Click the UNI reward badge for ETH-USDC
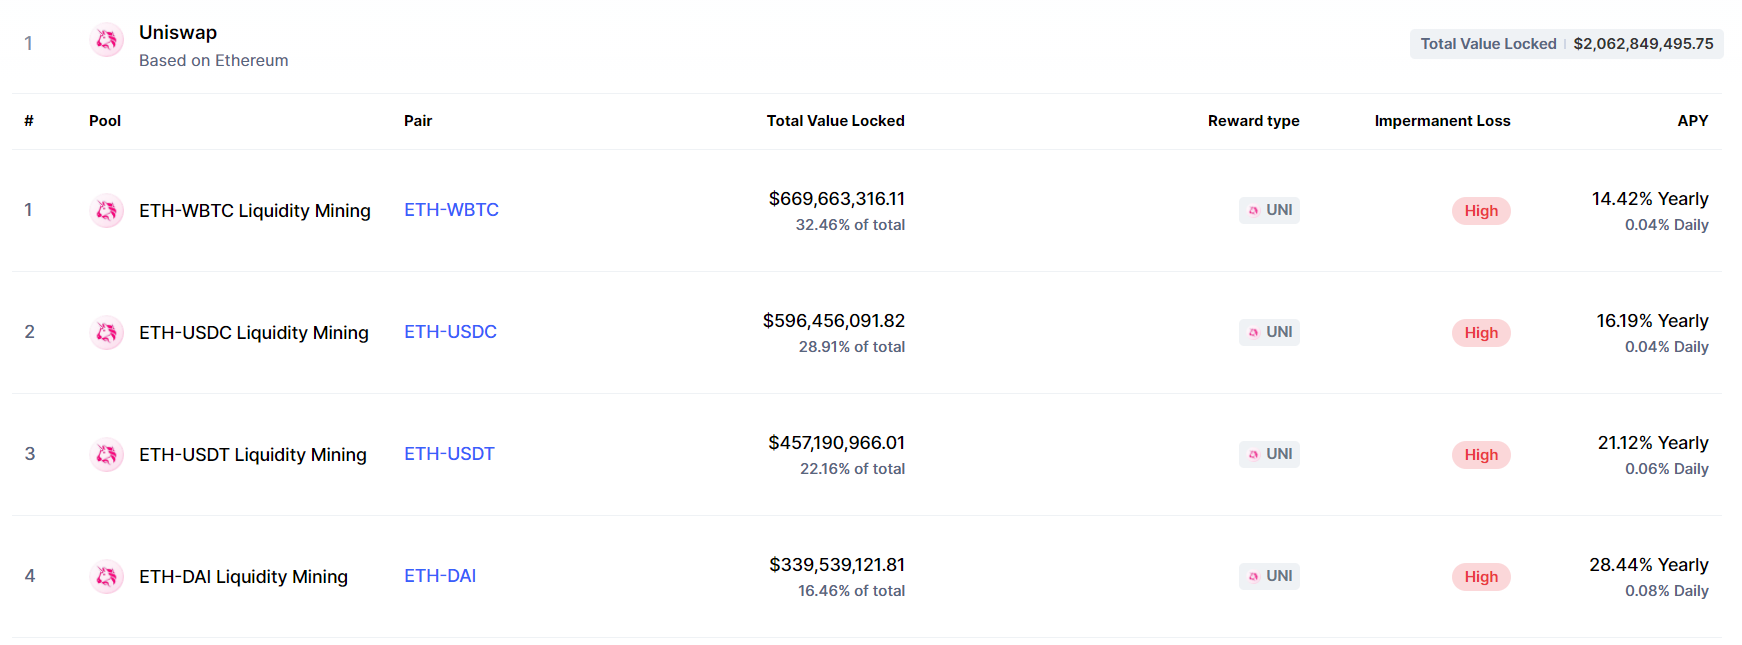The width and height of the screenshot is (1742, 645). (x=1269, y=332)
